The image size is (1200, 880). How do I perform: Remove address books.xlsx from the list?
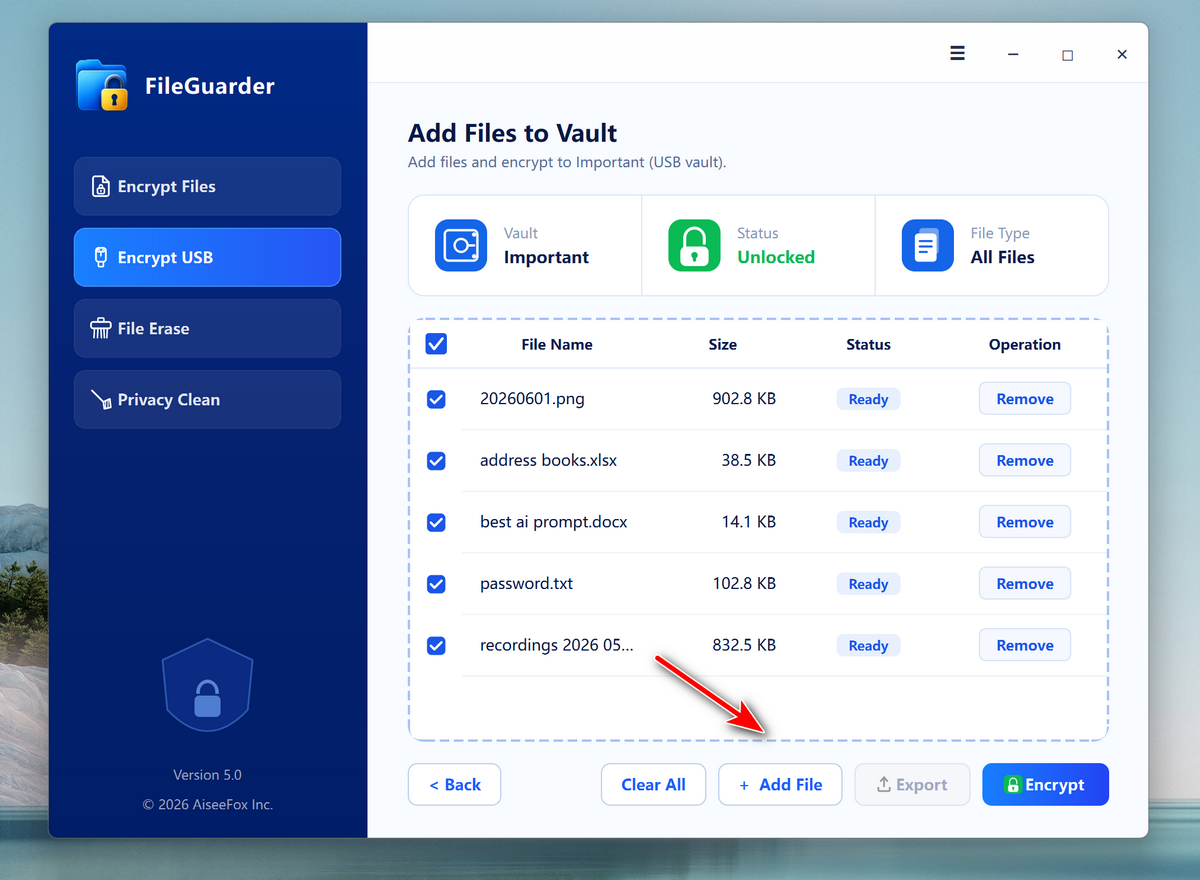[1025, 461]
